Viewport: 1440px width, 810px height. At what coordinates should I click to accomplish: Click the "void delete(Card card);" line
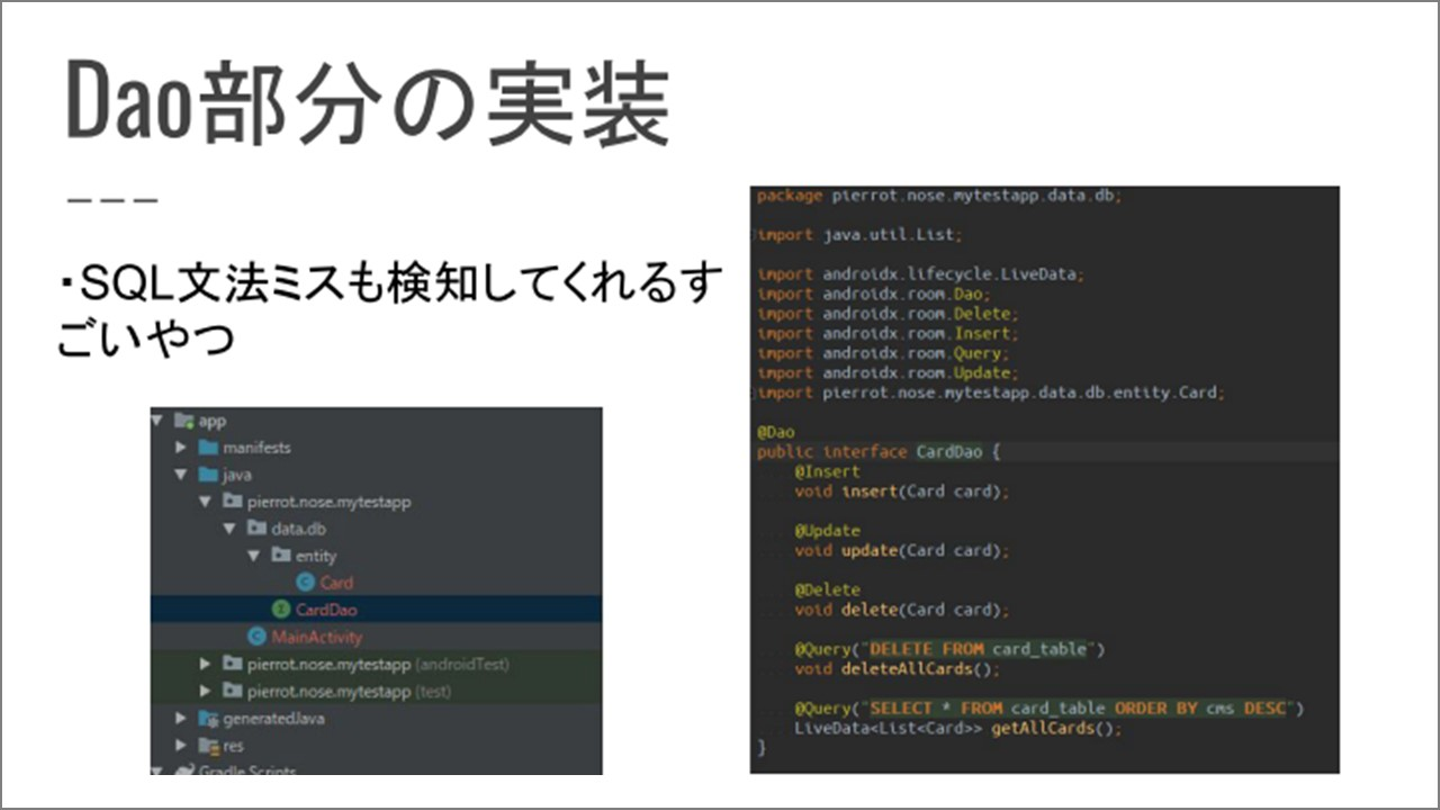coord(902,609)
